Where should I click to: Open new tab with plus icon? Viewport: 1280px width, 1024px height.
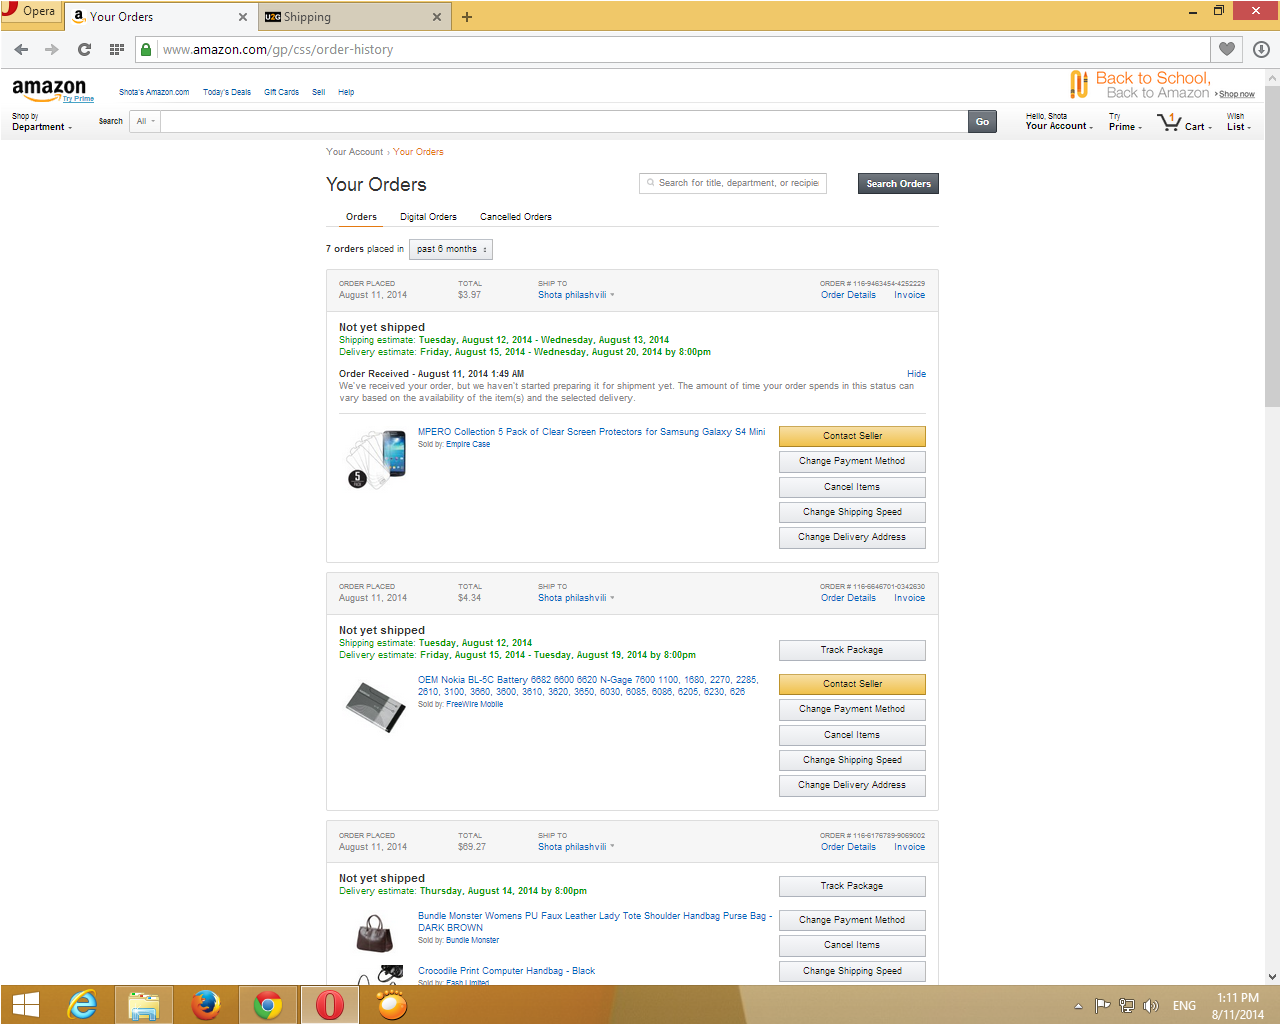coord(467,17)
